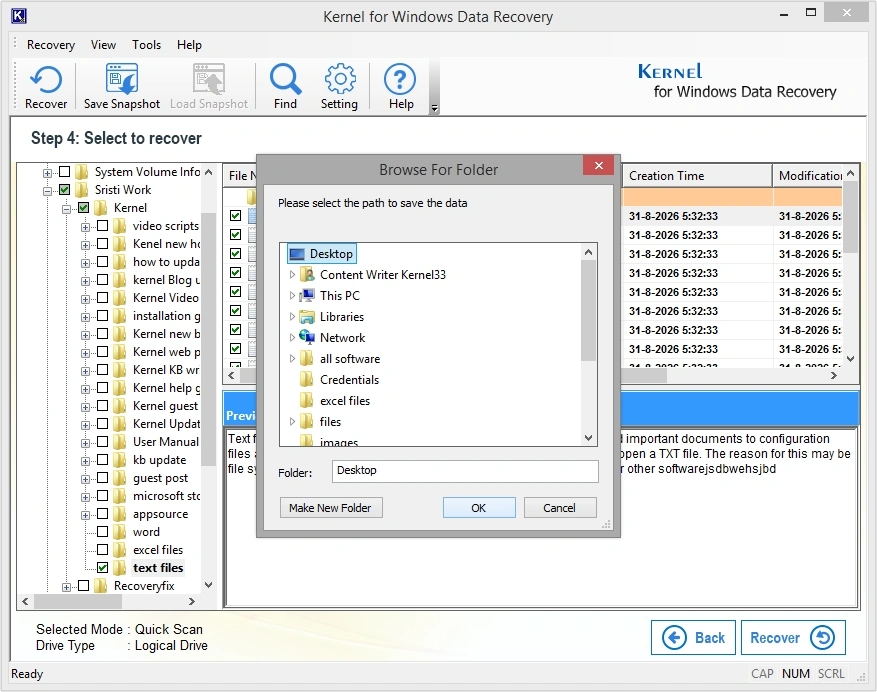
Task: Click the toolbar overflow arrow
Action: point(434,109)
